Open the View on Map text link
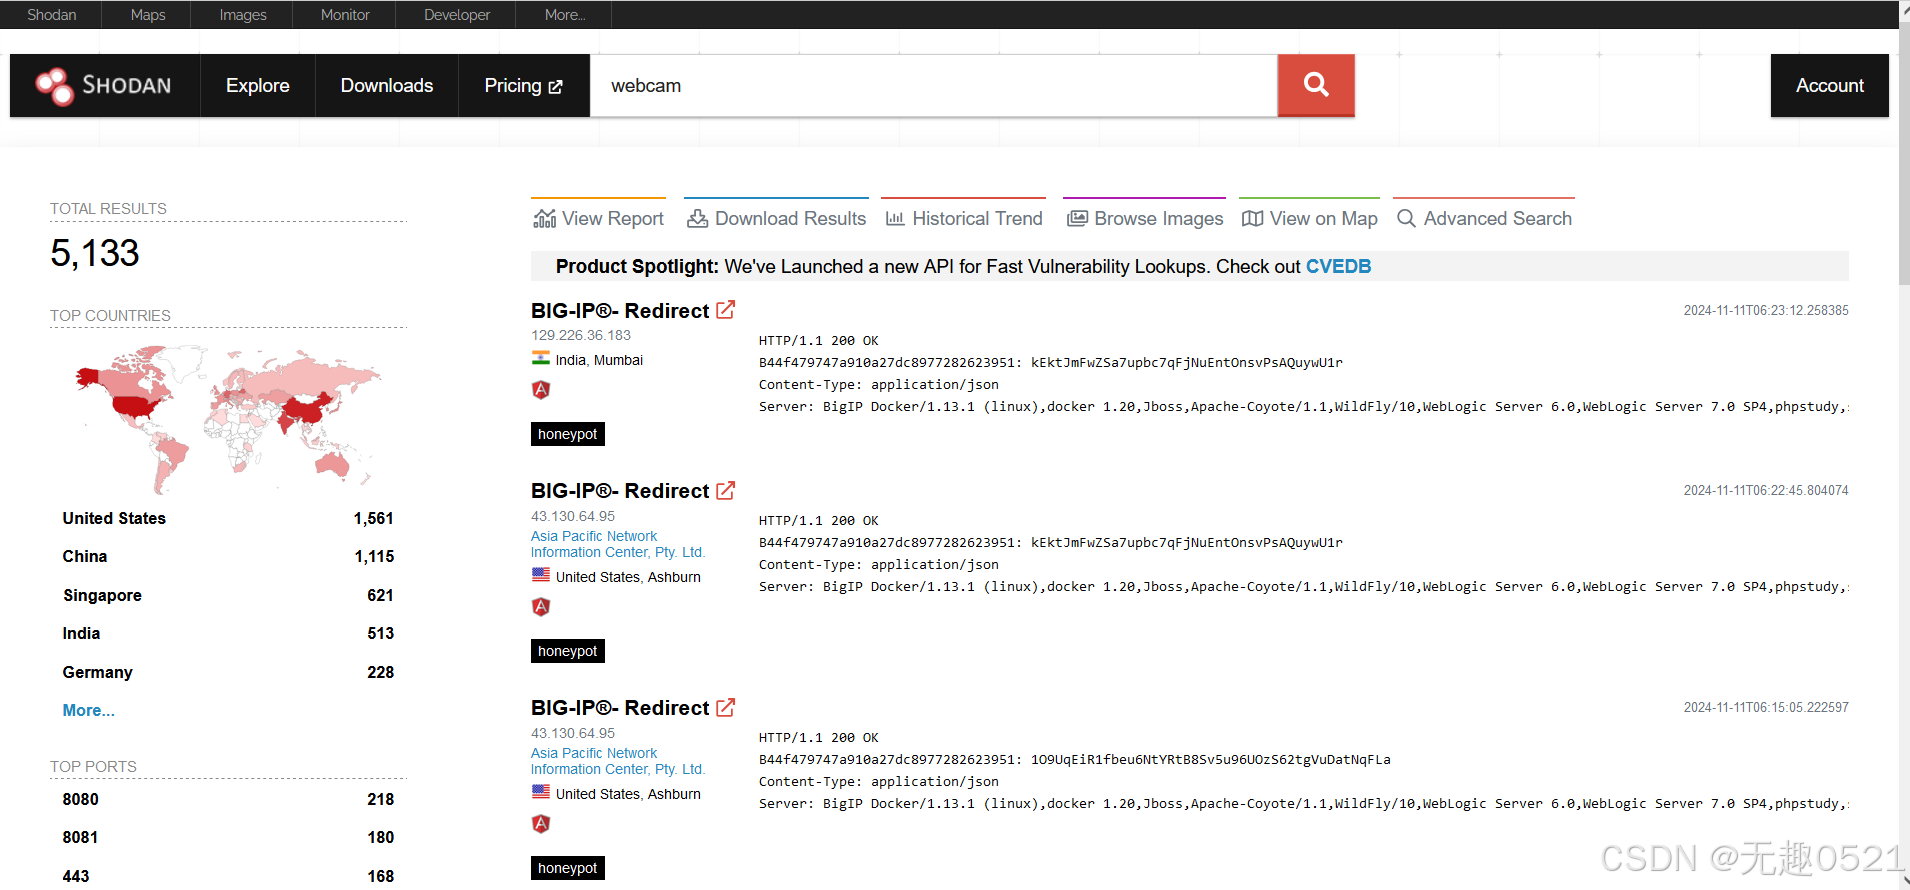This screenshot has width=1910, height=890. coord(1324,218)
